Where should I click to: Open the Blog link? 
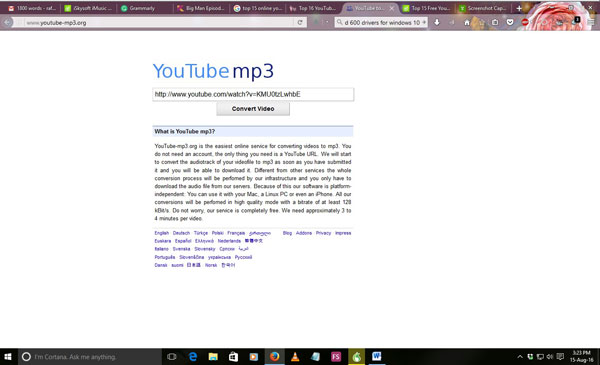(287, 233)
